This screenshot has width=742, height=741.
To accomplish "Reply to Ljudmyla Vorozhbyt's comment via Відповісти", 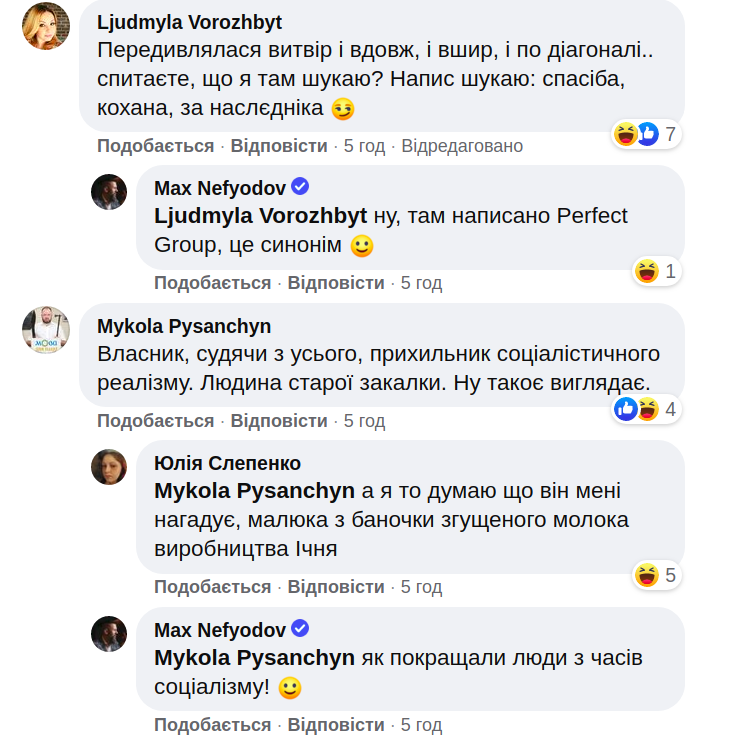I will coord(279,146).
